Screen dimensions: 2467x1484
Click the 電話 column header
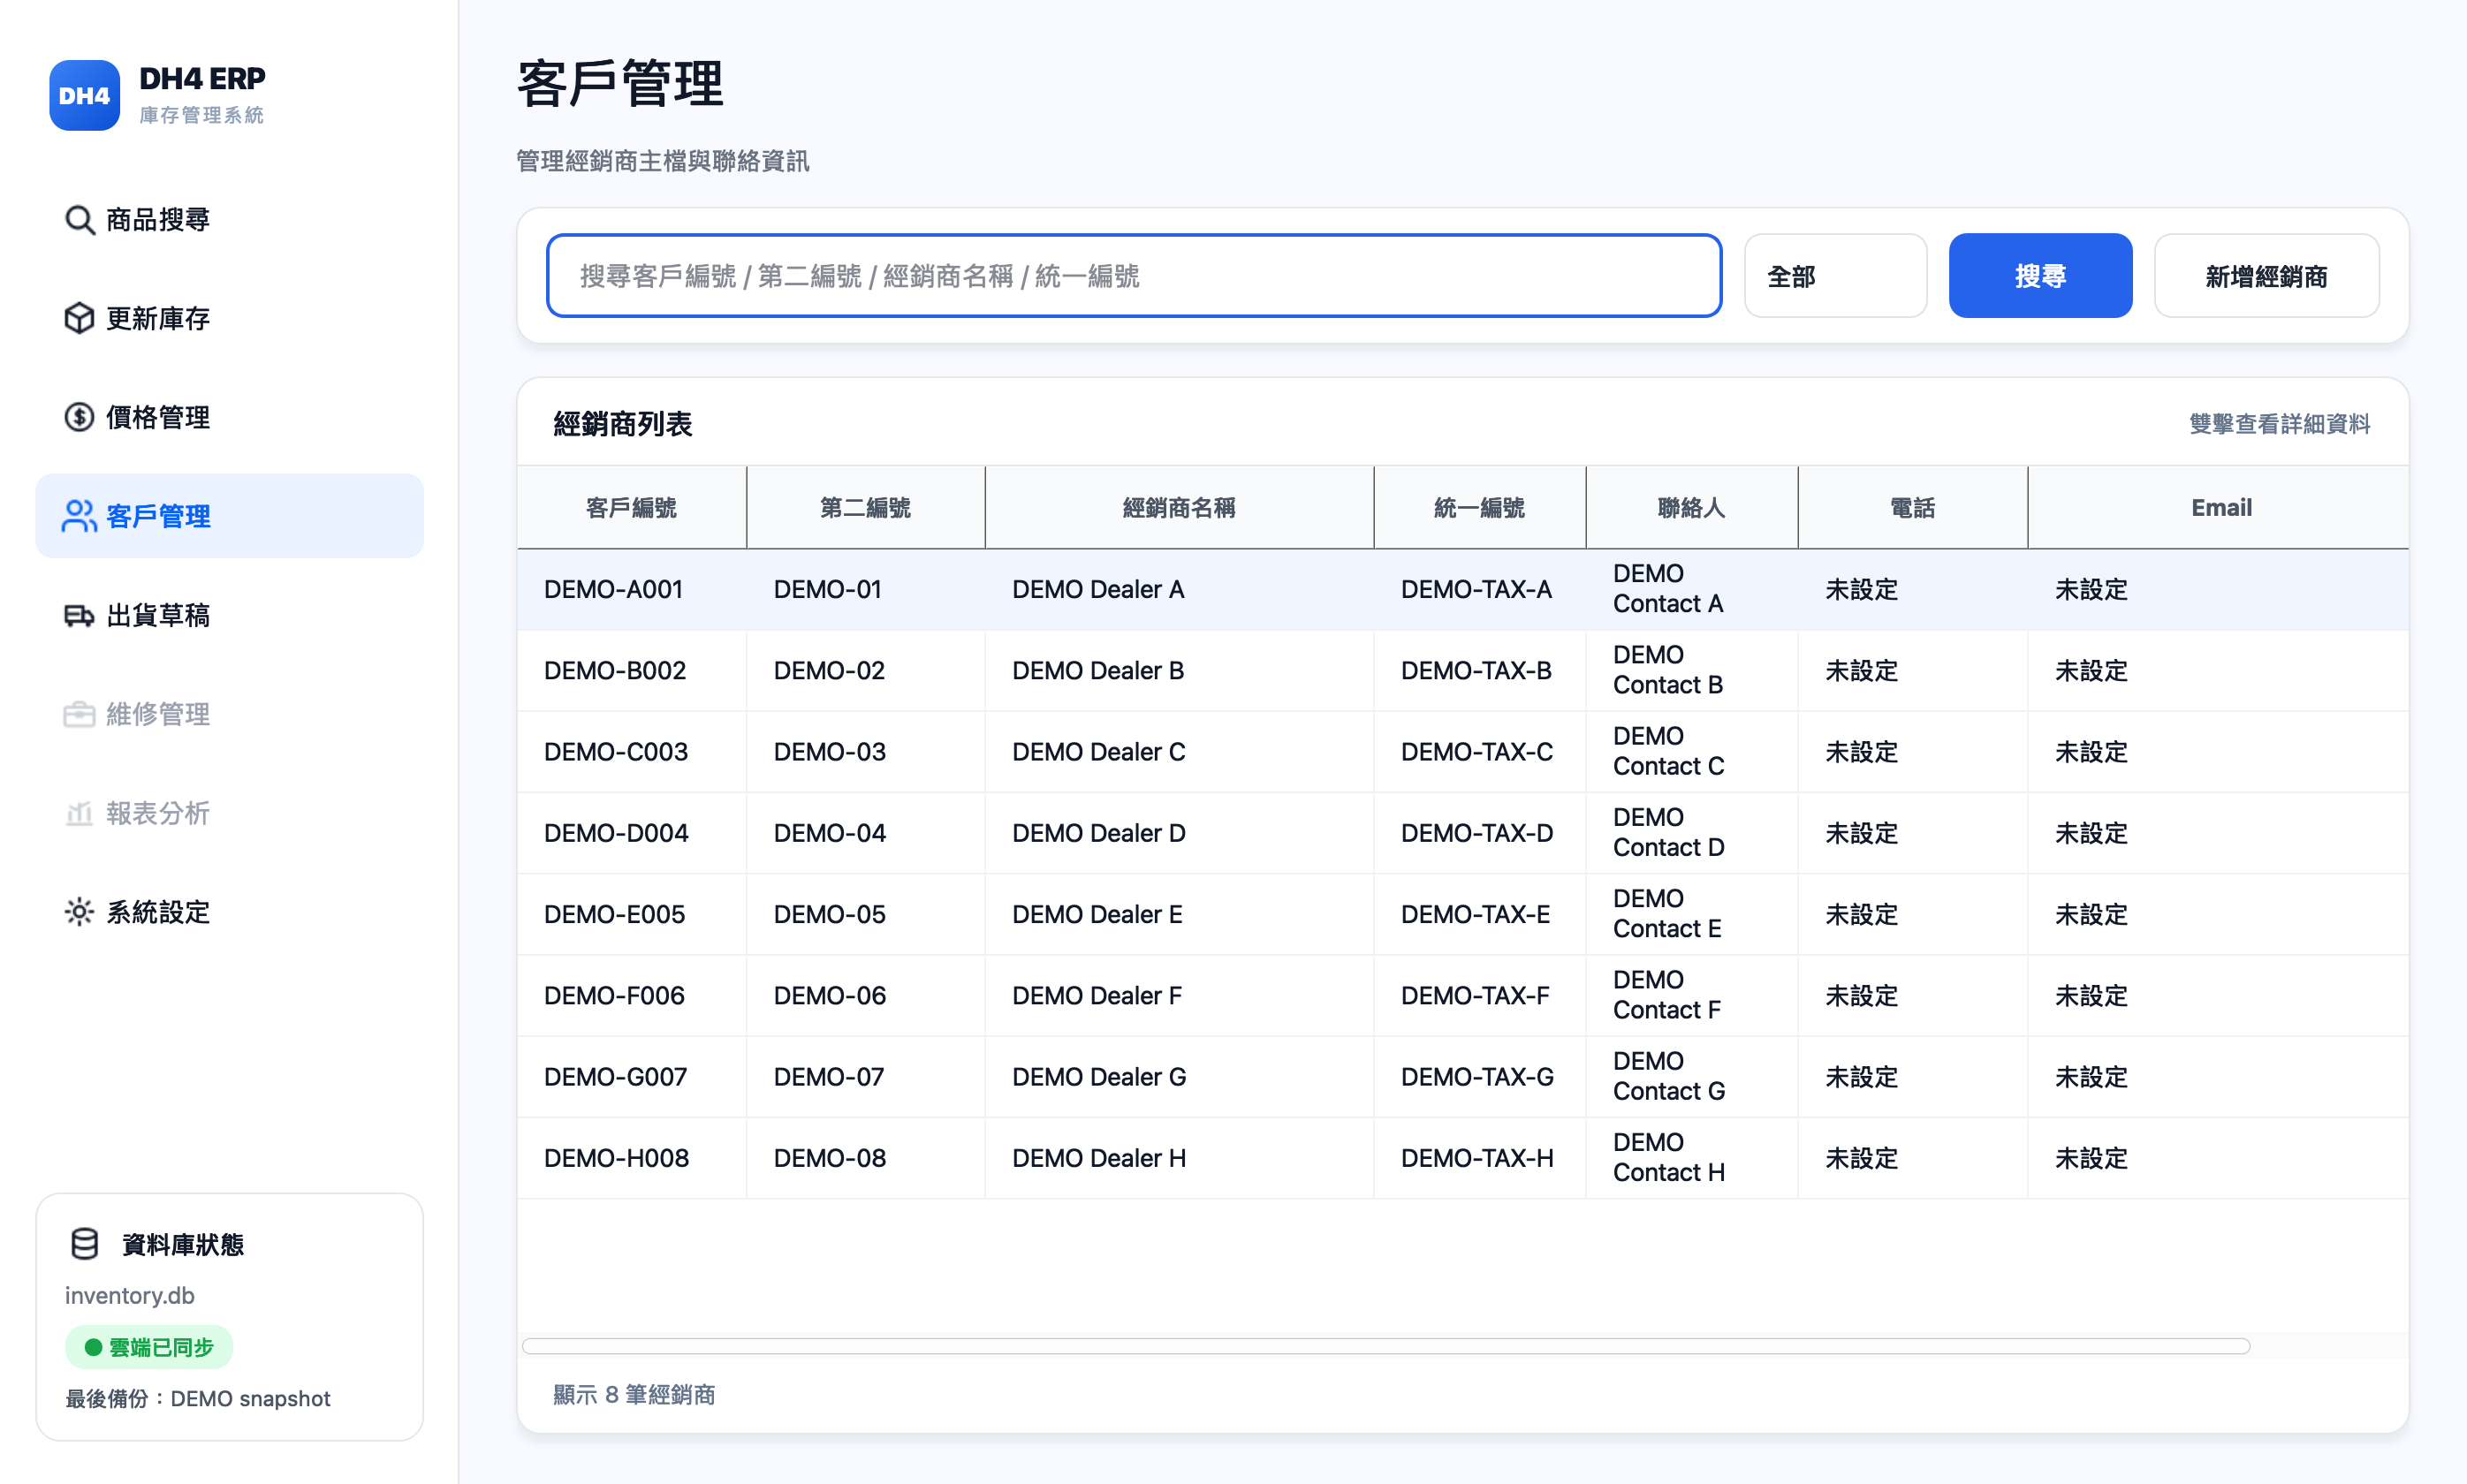pyautogui.click(x=1912, y=508)
